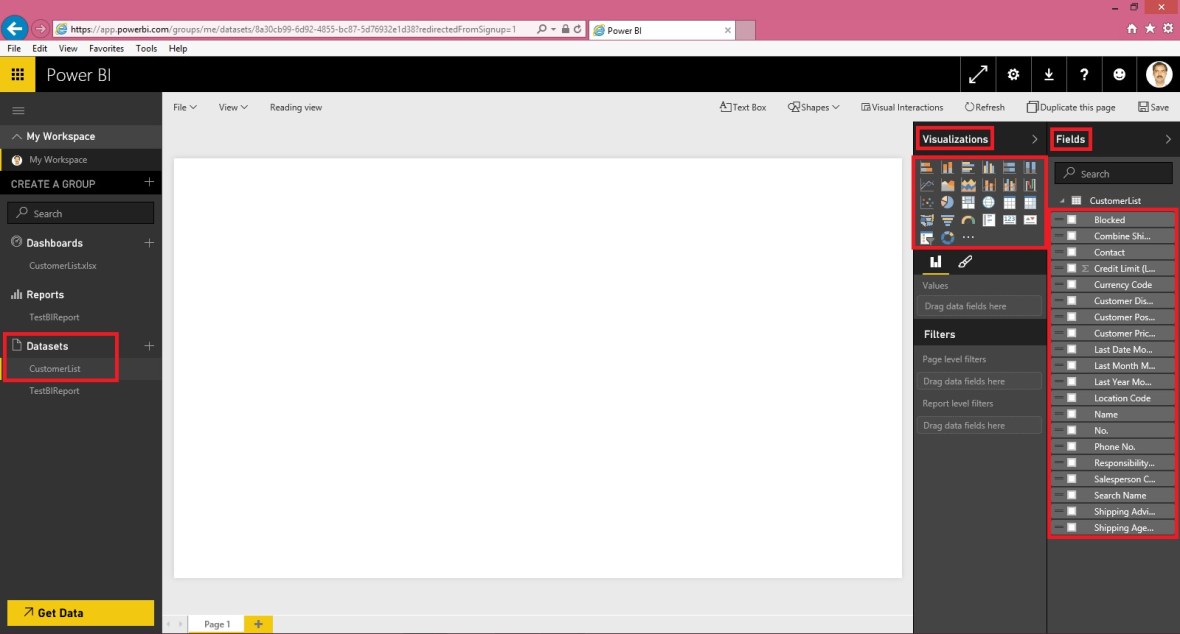Select the Funnel chart visualization
1180x634 pixels.
tap(947, 220)
